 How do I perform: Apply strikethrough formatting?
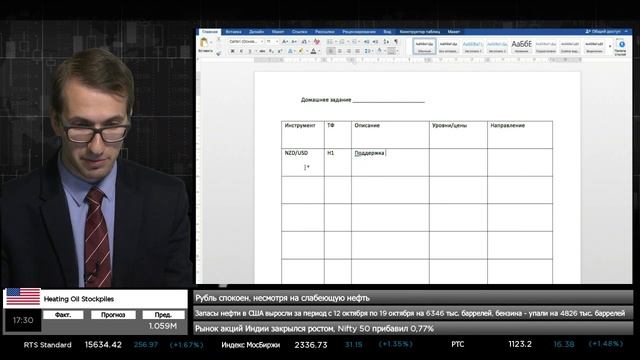pos(262,51)
